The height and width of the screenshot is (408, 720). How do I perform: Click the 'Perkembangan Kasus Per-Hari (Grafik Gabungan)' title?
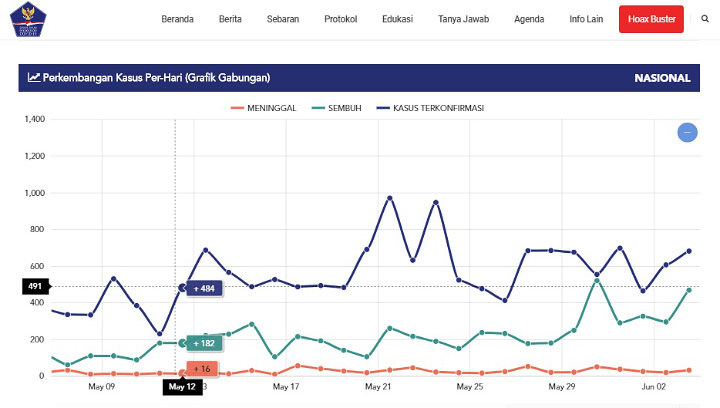coord(156,78)
